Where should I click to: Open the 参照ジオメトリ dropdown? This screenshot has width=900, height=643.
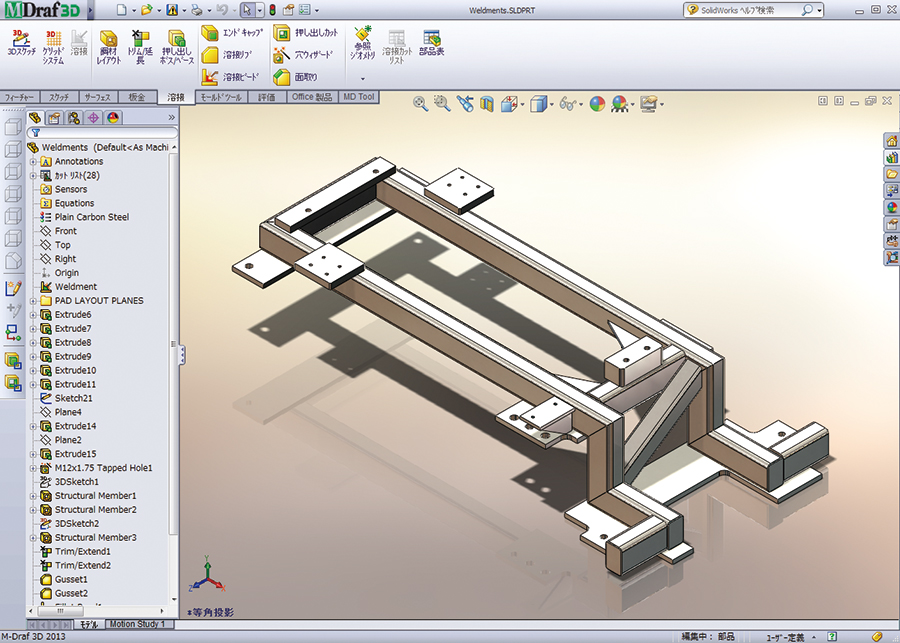tap(363, 78)
